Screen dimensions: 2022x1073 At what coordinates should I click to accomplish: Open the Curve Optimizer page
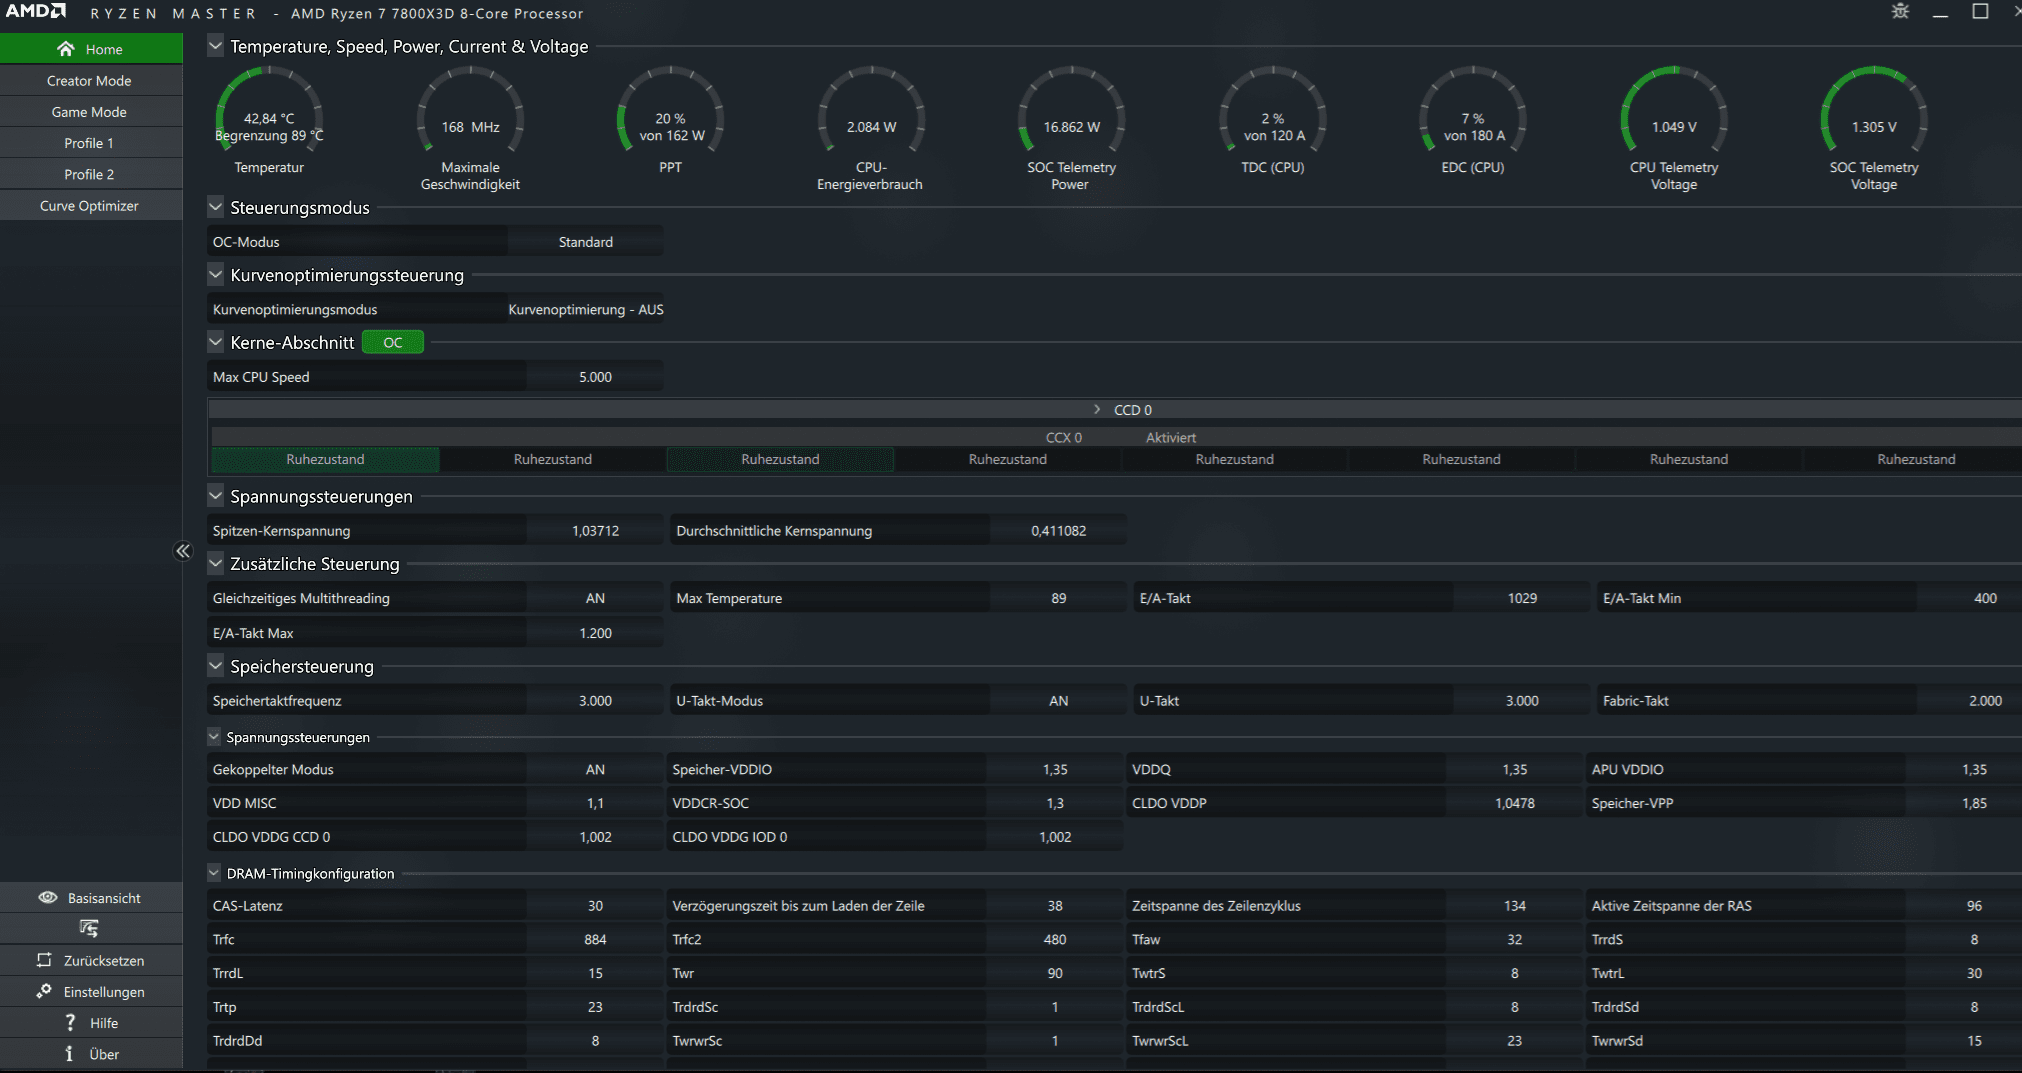91,206
